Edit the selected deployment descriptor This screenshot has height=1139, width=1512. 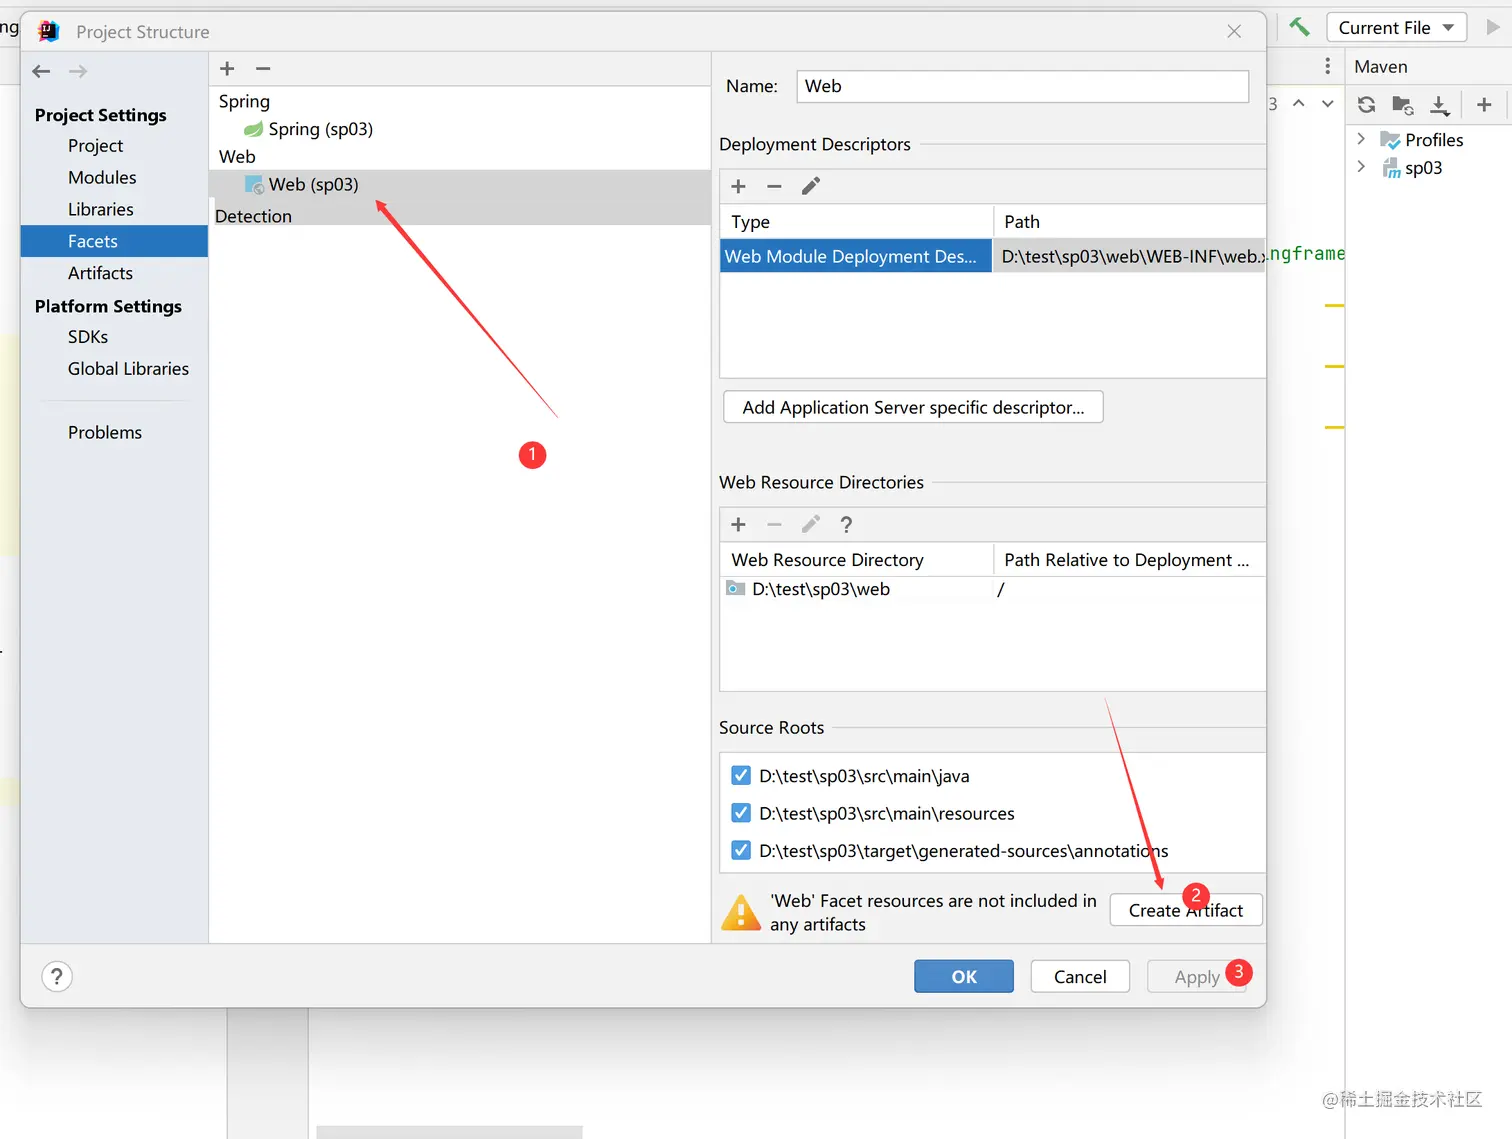811,186
